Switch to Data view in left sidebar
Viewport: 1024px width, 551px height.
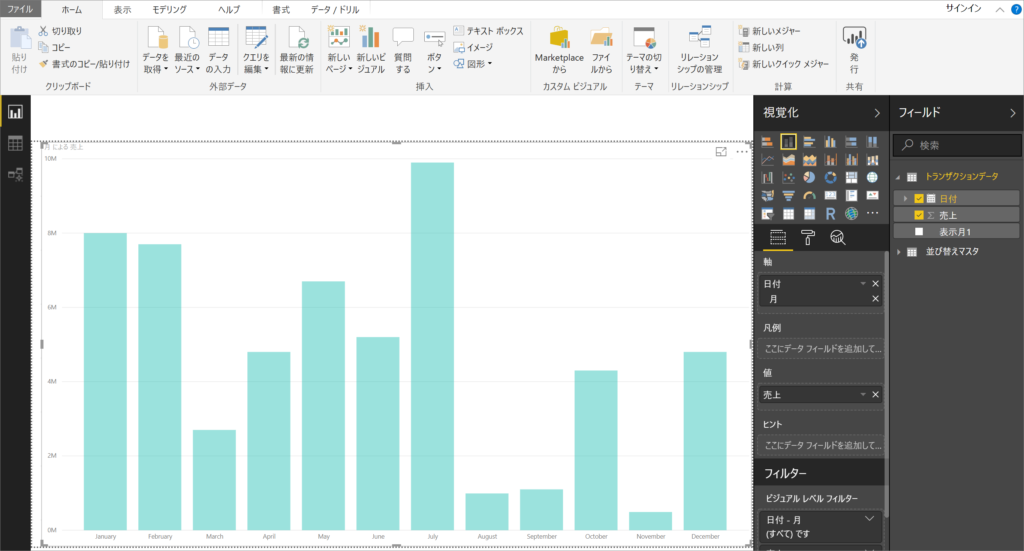(15, 144)
